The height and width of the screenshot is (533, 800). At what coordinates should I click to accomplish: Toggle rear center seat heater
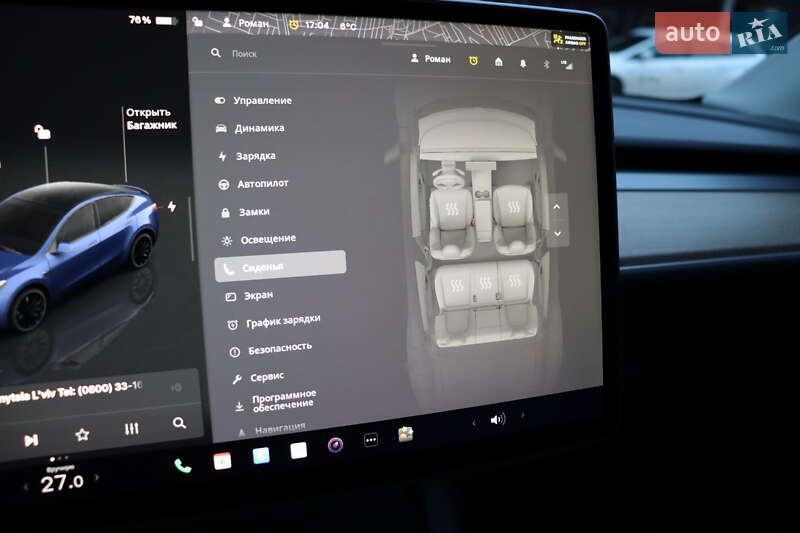click(485, 283)
